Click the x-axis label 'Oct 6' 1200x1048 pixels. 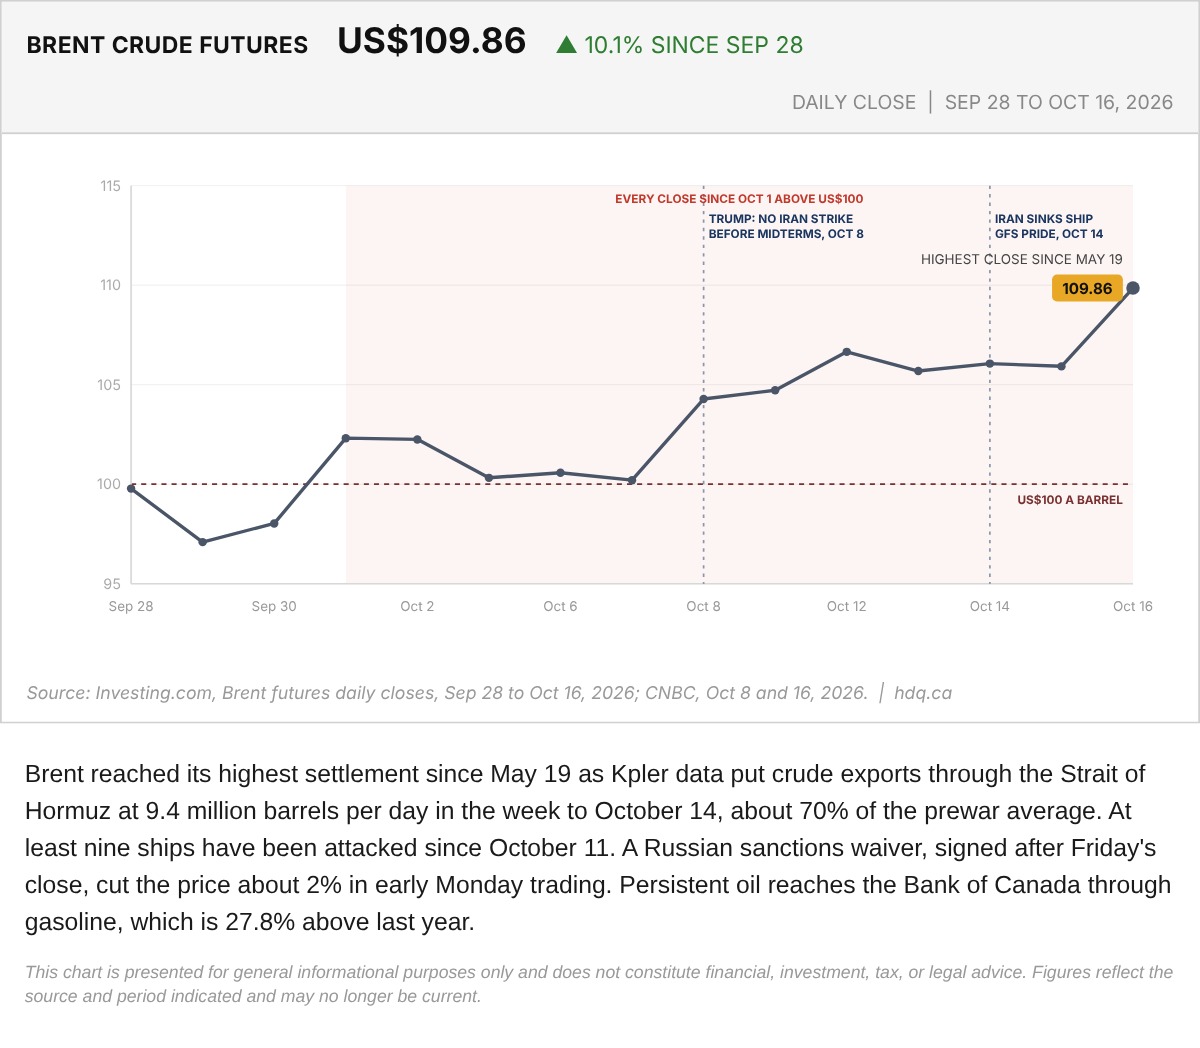tap(560, 606)
